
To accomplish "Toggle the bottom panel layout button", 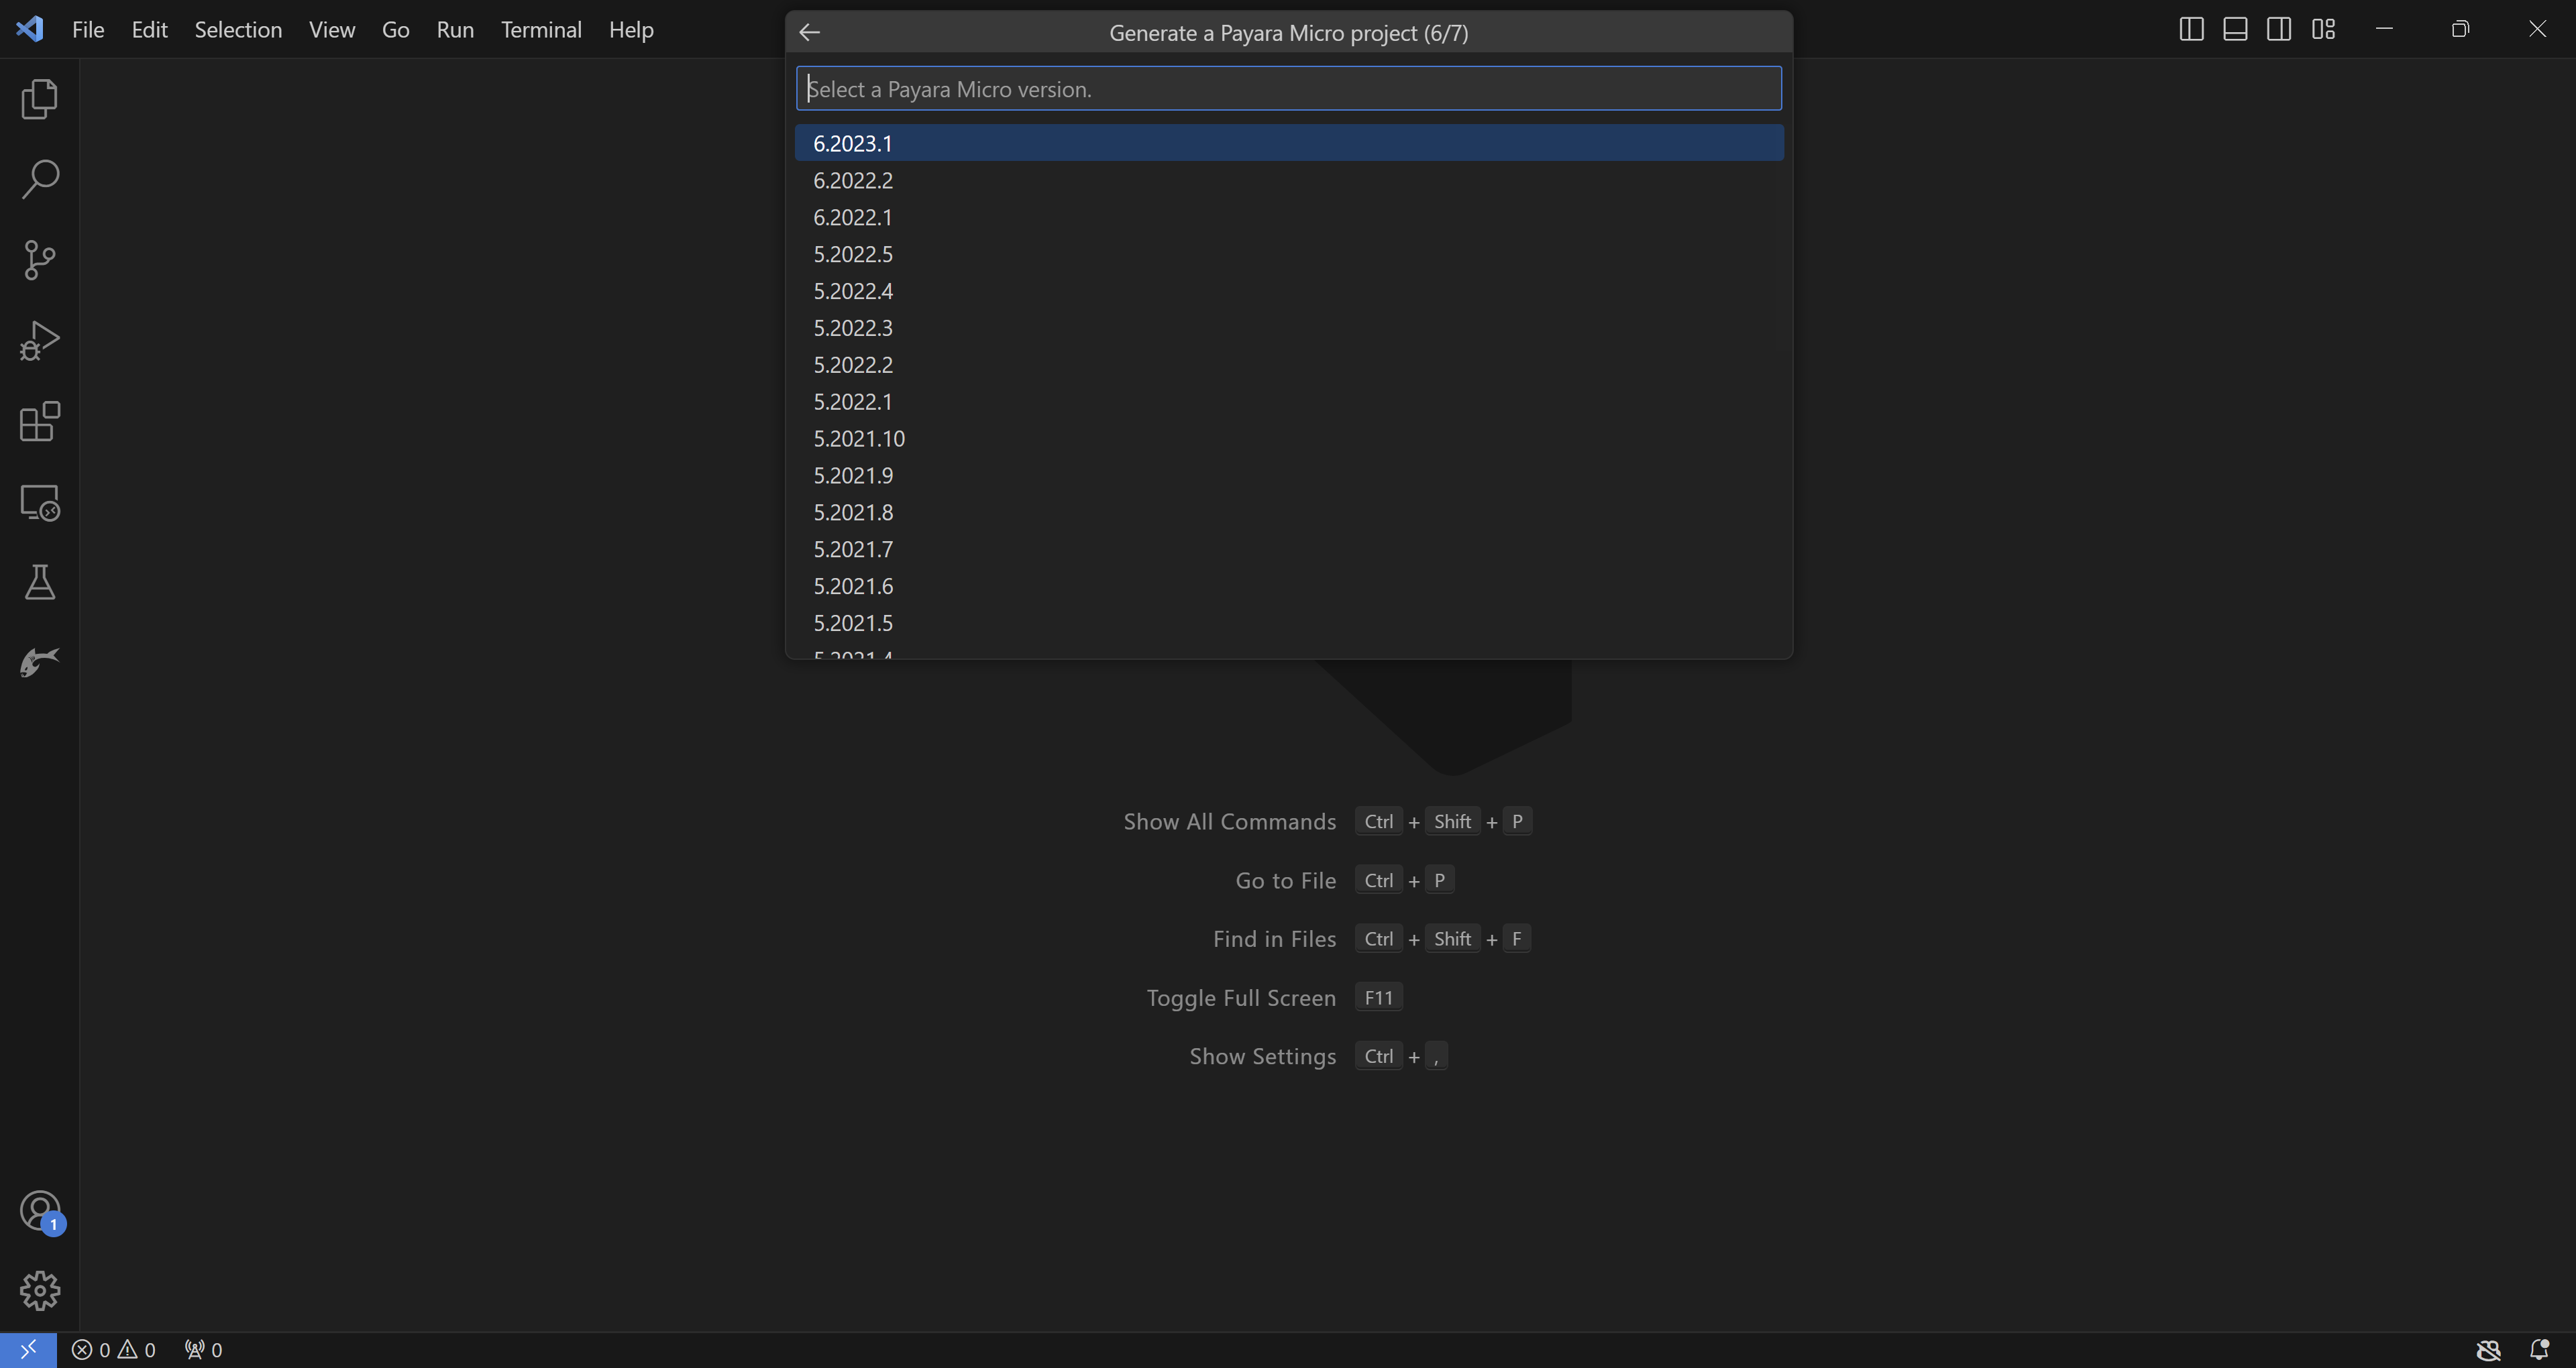I will point(2235,29).
